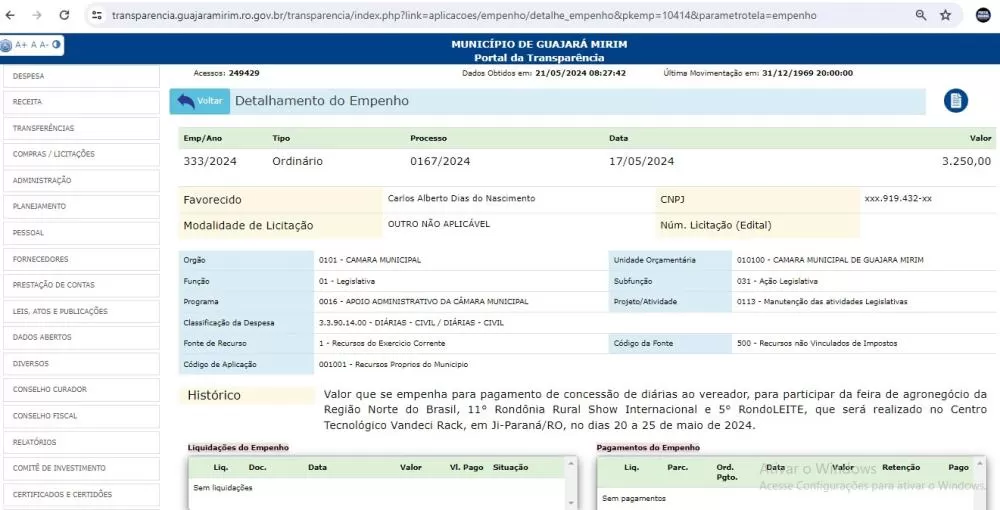Screen dimensions: 1000x510
Task: Reset font size with plain A
Action: (33, 45)
